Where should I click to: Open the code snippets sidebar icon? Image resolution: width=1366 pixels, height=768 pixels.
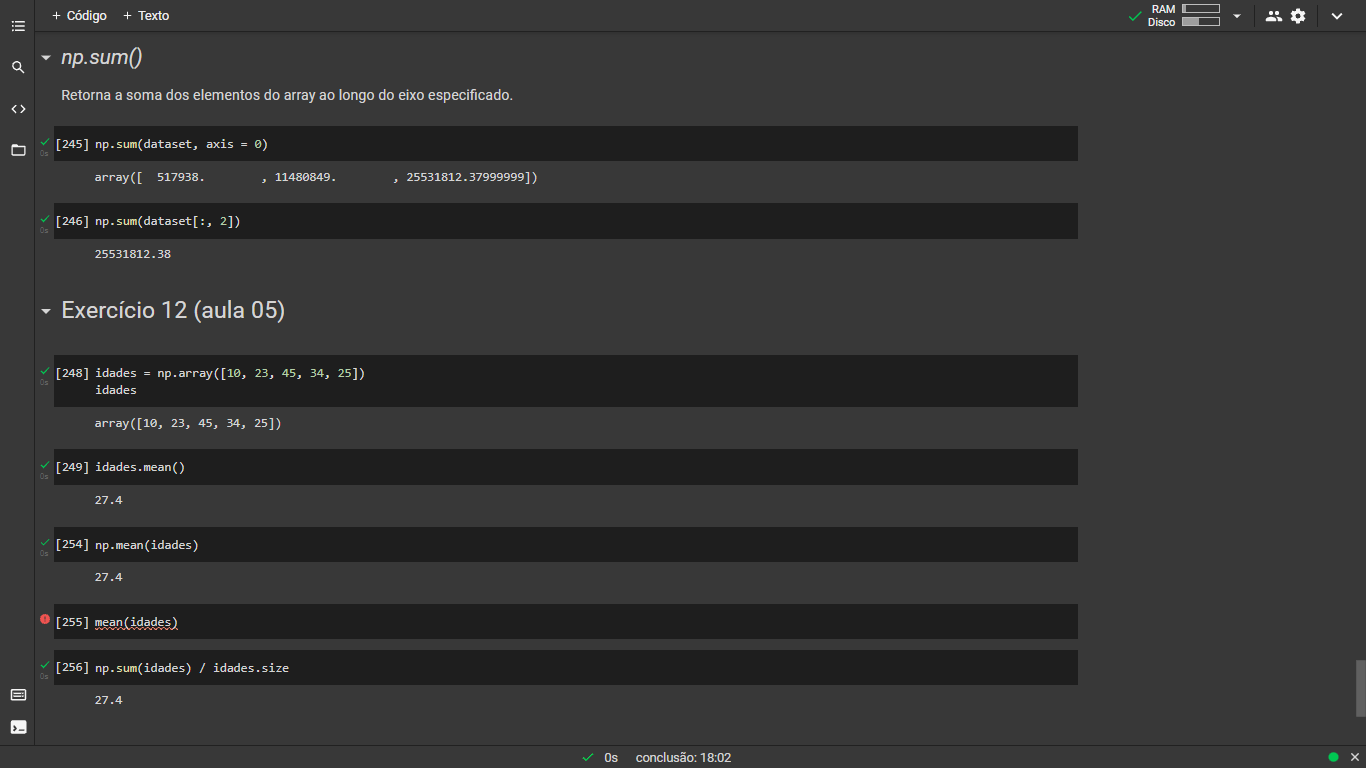click(x=18, y=109)
